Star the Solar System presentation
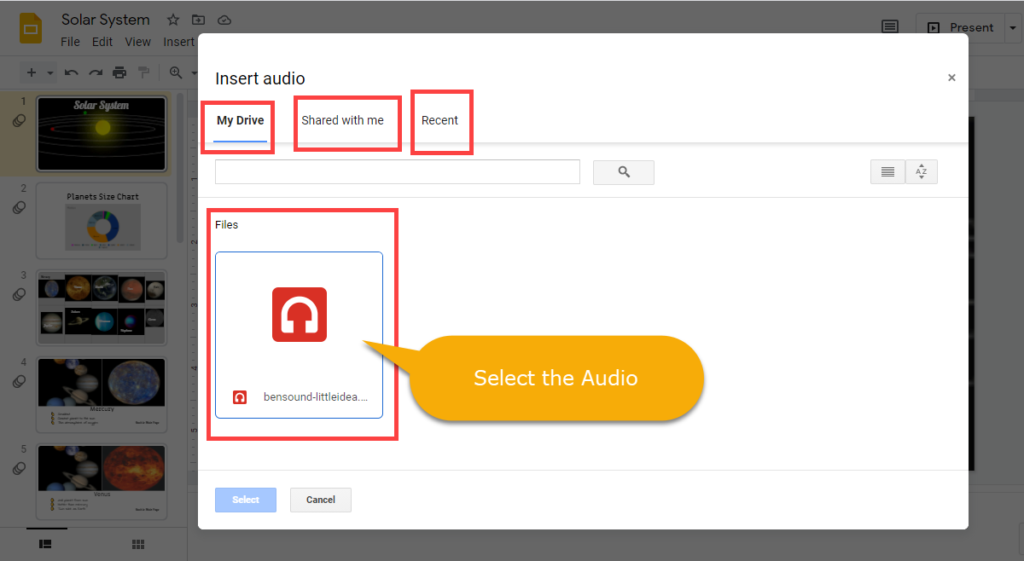 (173, 20)
